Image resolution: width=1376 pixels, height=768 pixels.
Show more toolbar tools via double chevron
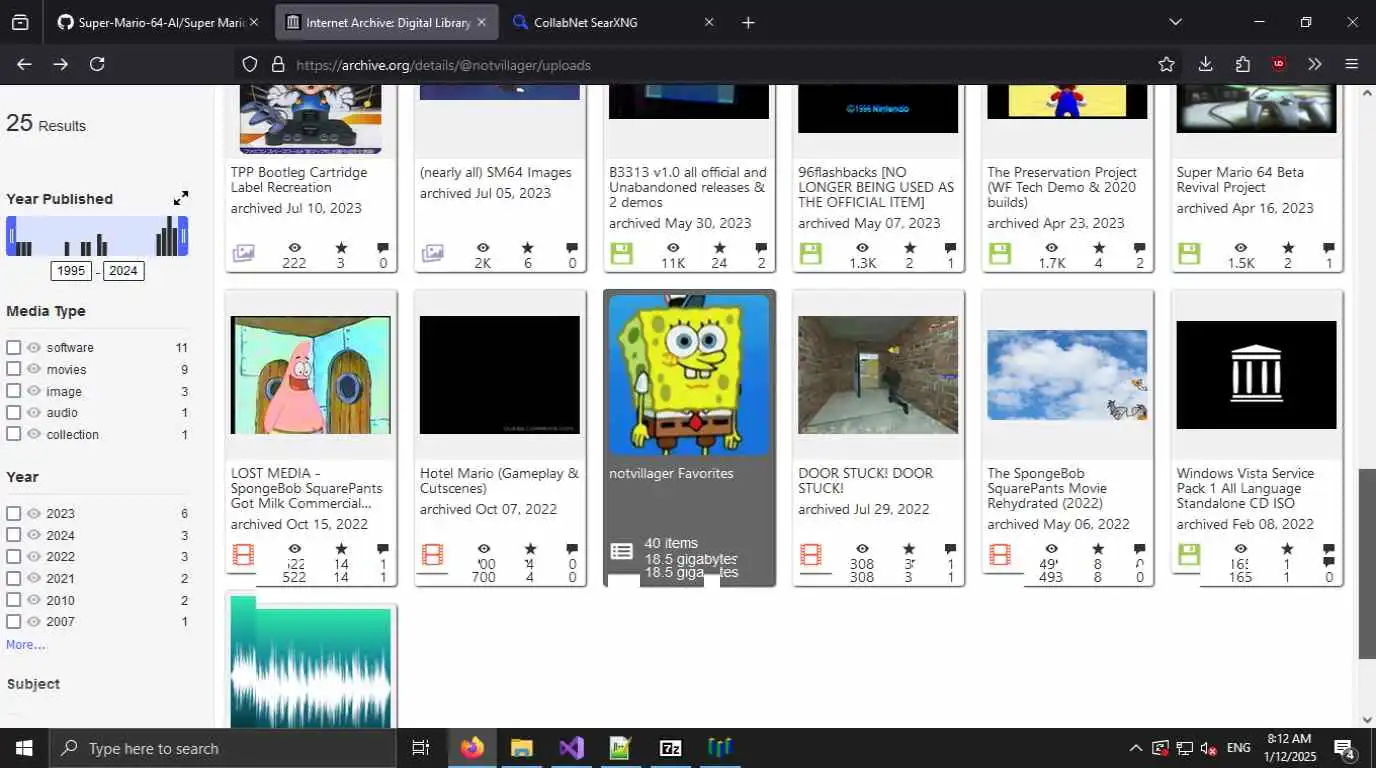[1315, 64]
